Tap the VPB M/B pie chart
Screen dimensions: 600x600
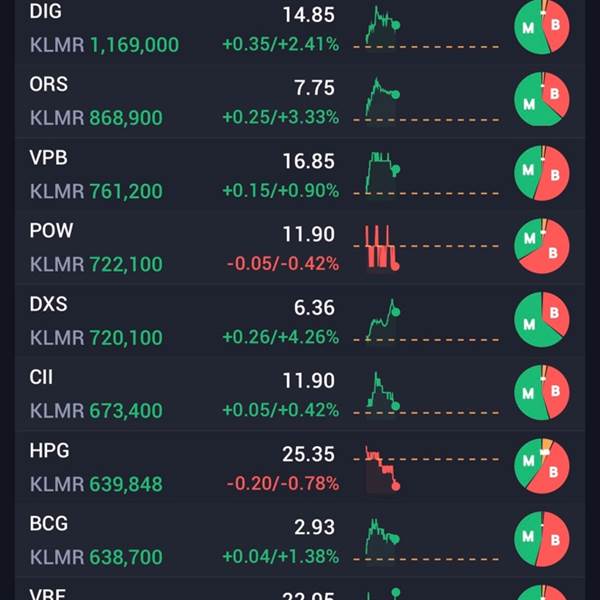(x=541, y=173)
